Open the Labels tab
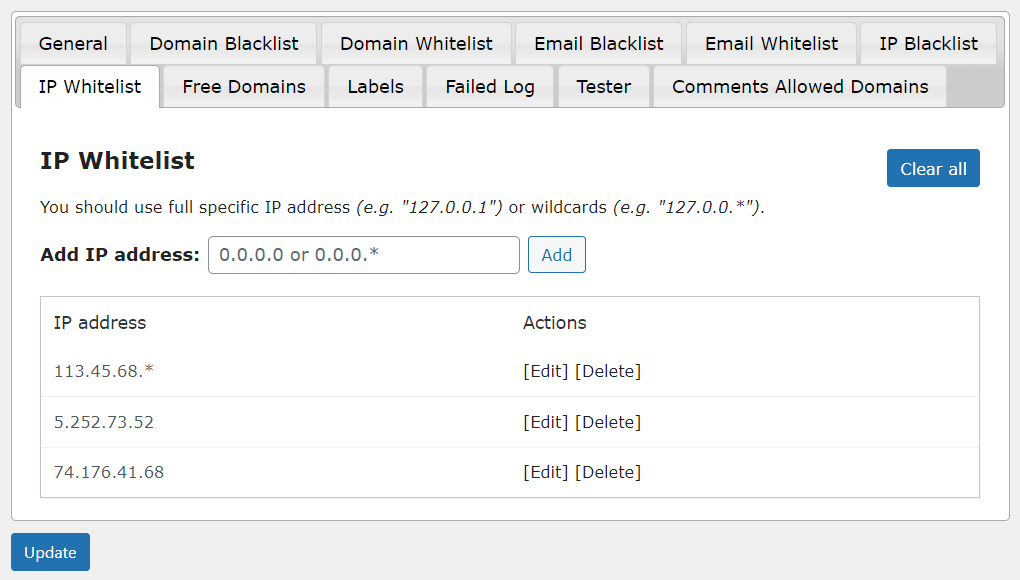Viewport: 1020px width, 580px height. coord(375,87)
